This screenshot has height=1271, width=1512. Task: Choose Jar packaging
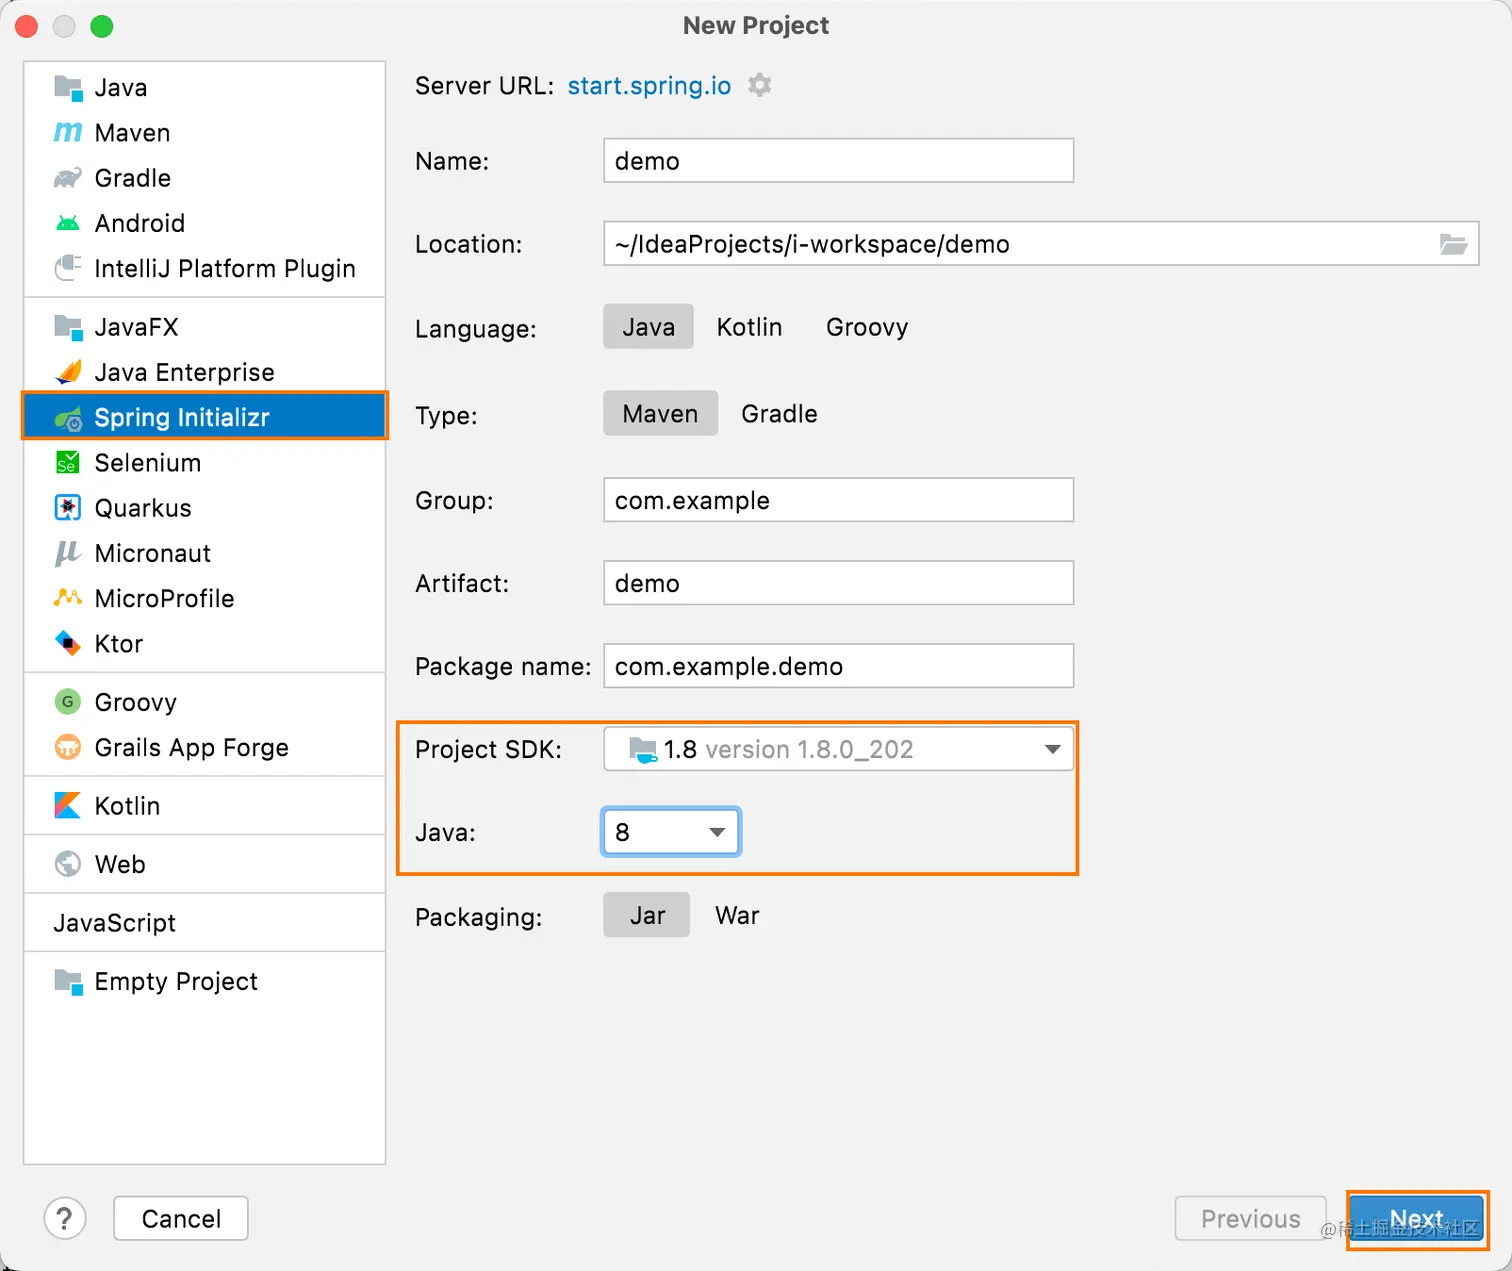pos(647,915)
